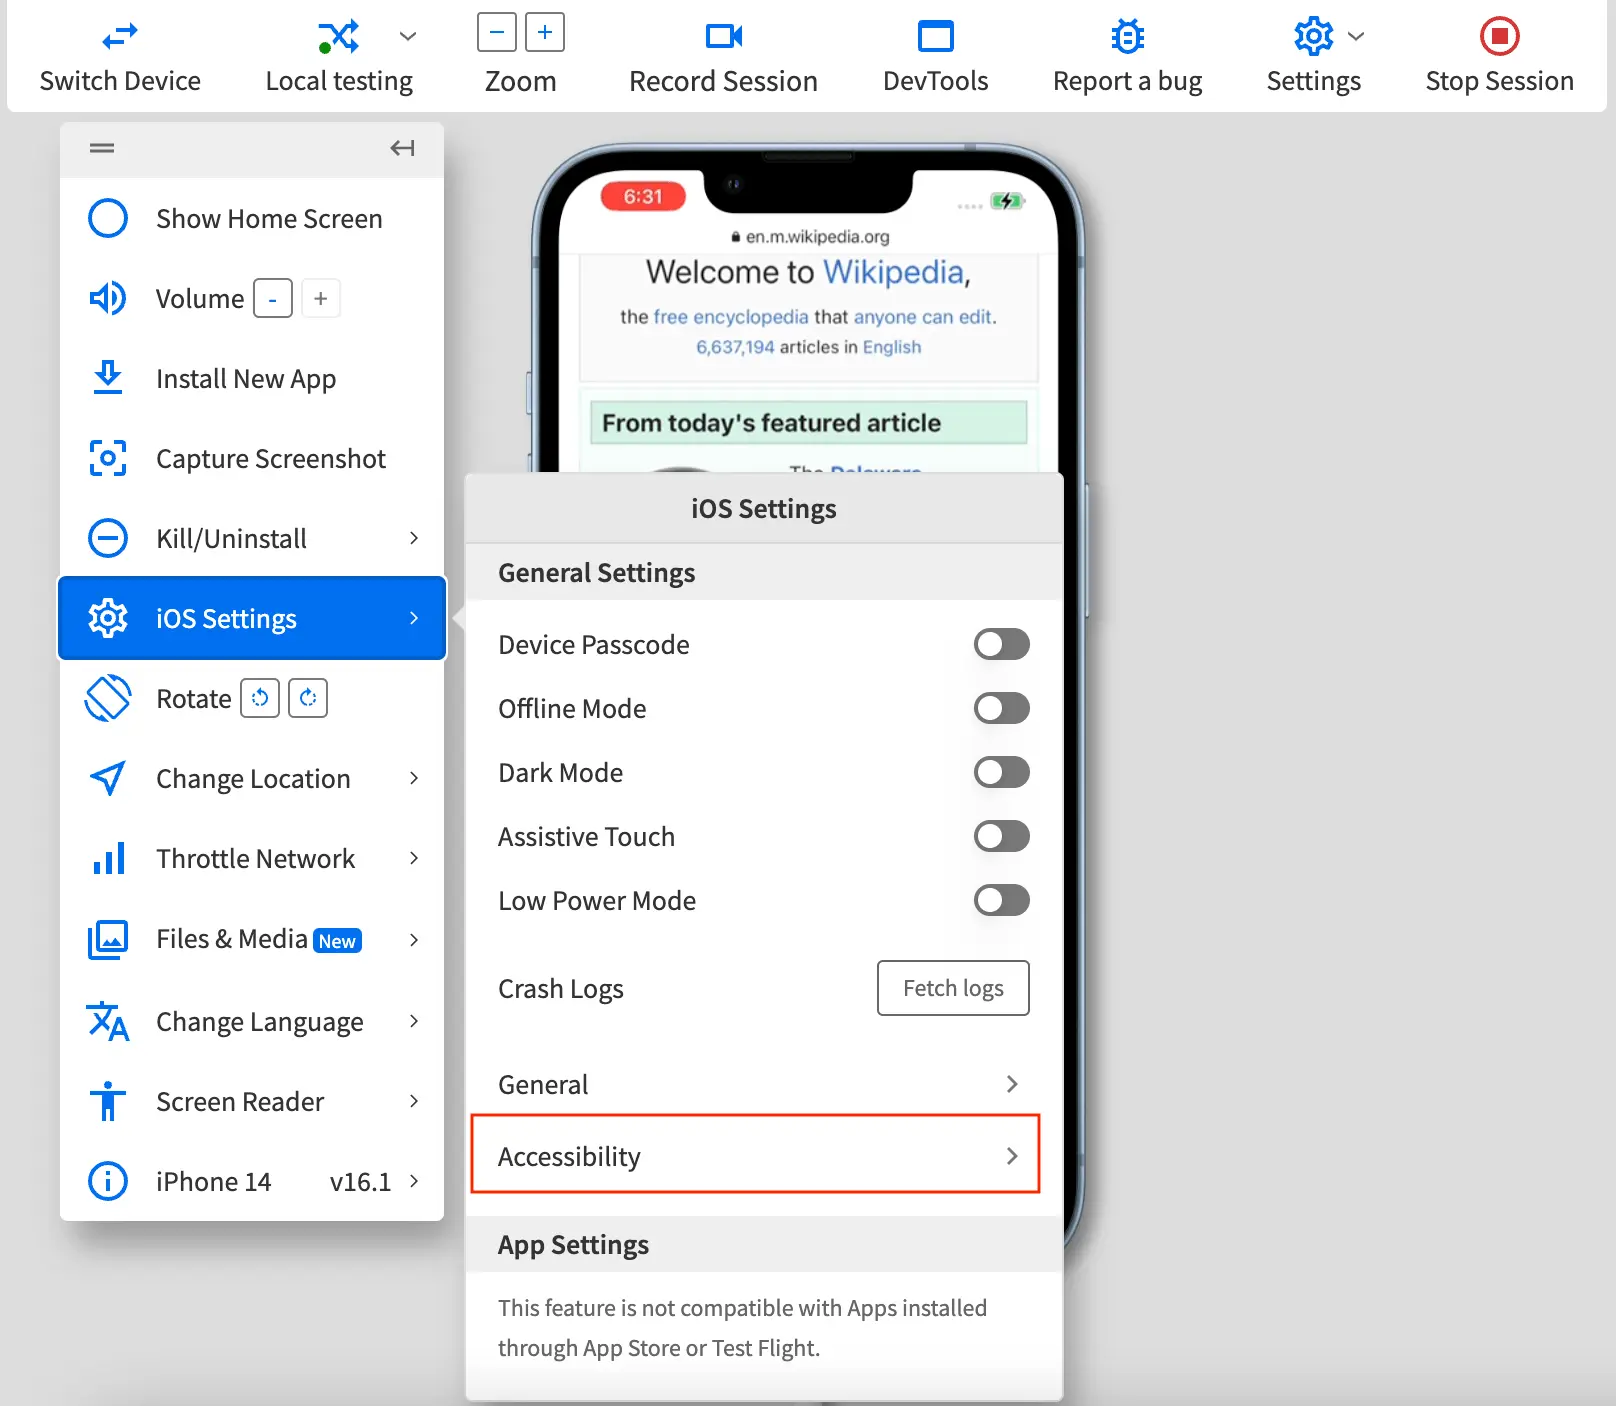Collapse sidebar using the left arrow icon
Screen dimensions: 1616x1406
coord(402,148)
